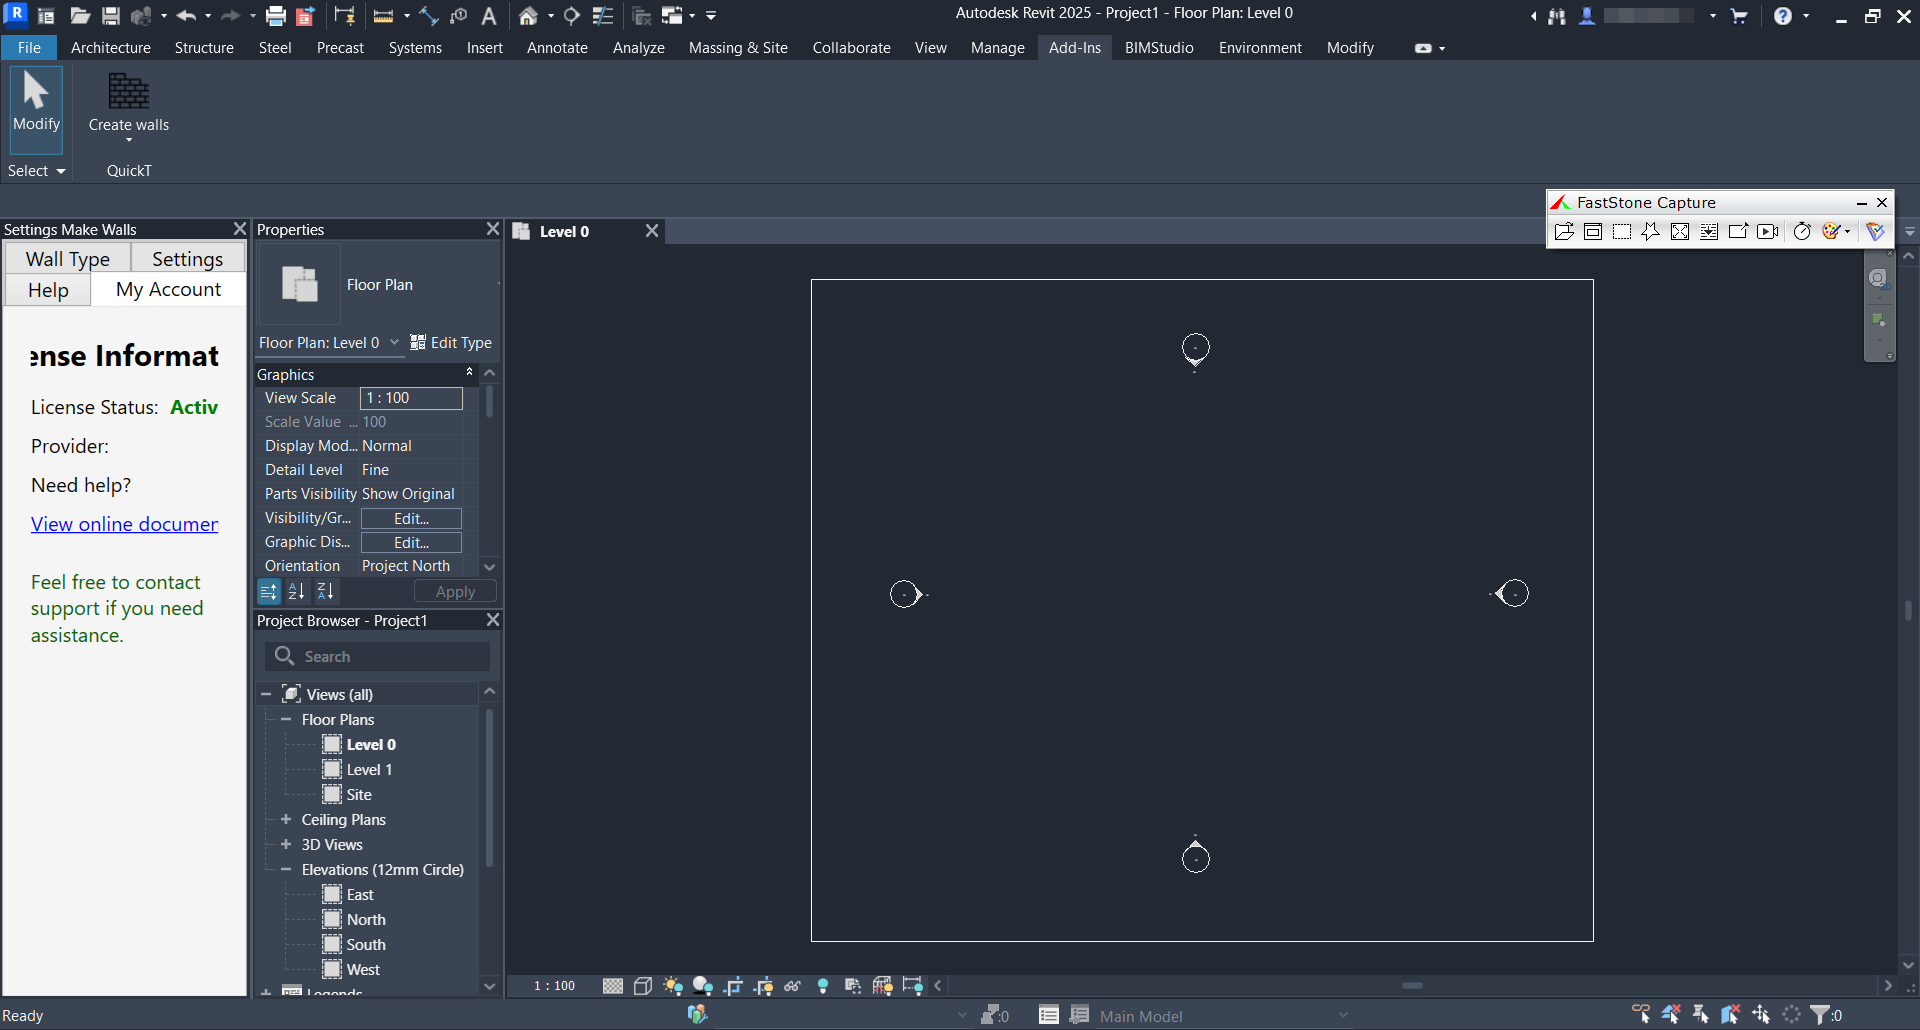1920x1030 pixels.
Task: Click the Save icon in quick access toolbar
Action: pos(111,16)
